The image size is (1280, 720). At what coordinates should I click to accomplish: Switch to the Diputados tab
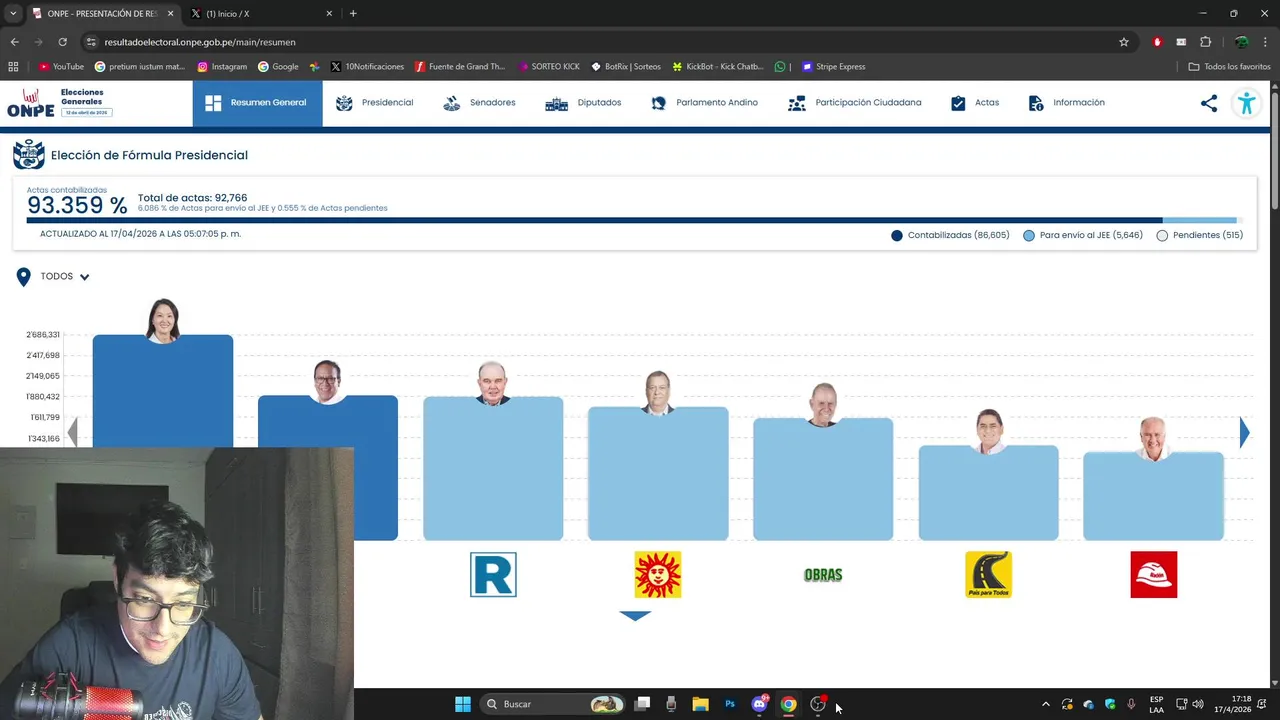(583, 103)
